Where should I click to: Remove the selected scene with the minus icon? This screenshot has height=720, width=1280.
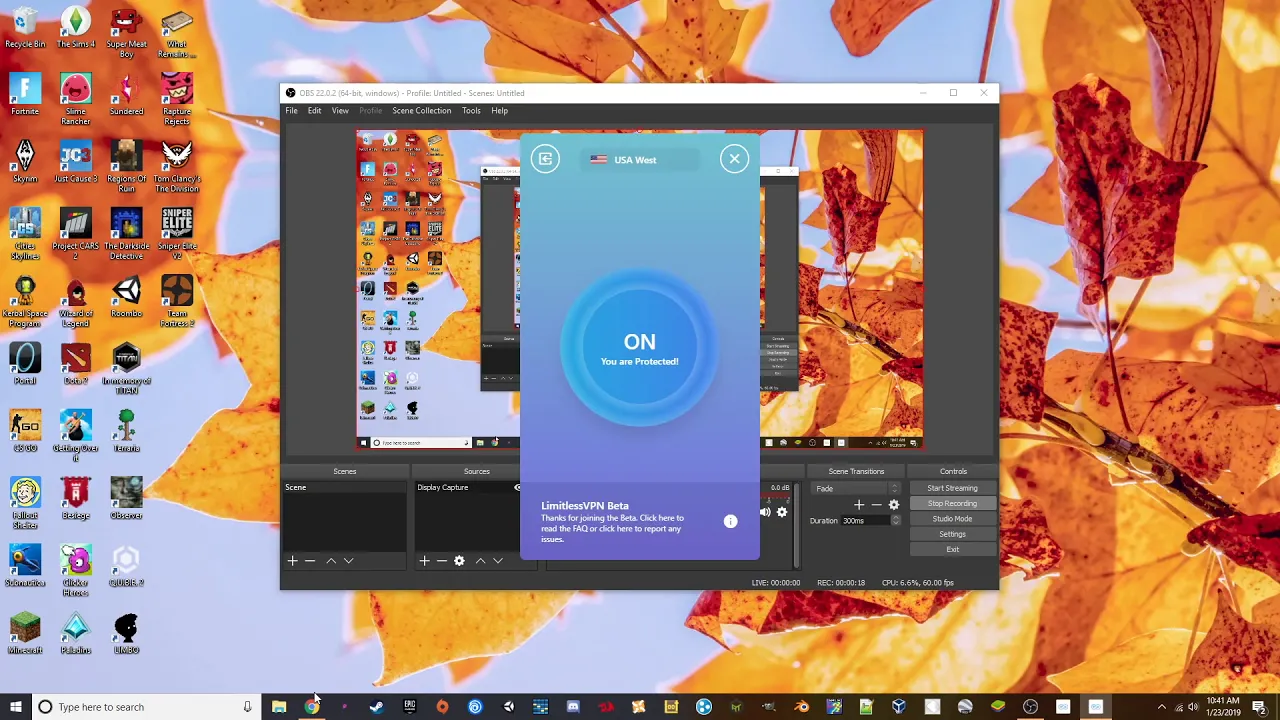click(x=310, y=561)
